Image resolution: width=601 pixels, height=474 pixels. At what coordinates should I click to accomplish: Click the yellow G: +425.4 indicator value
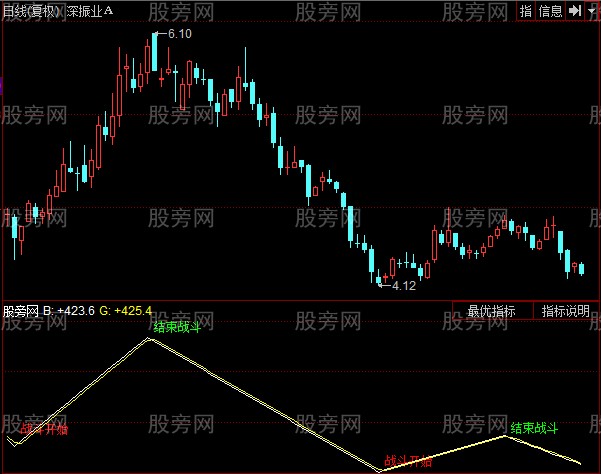(138, 311)
